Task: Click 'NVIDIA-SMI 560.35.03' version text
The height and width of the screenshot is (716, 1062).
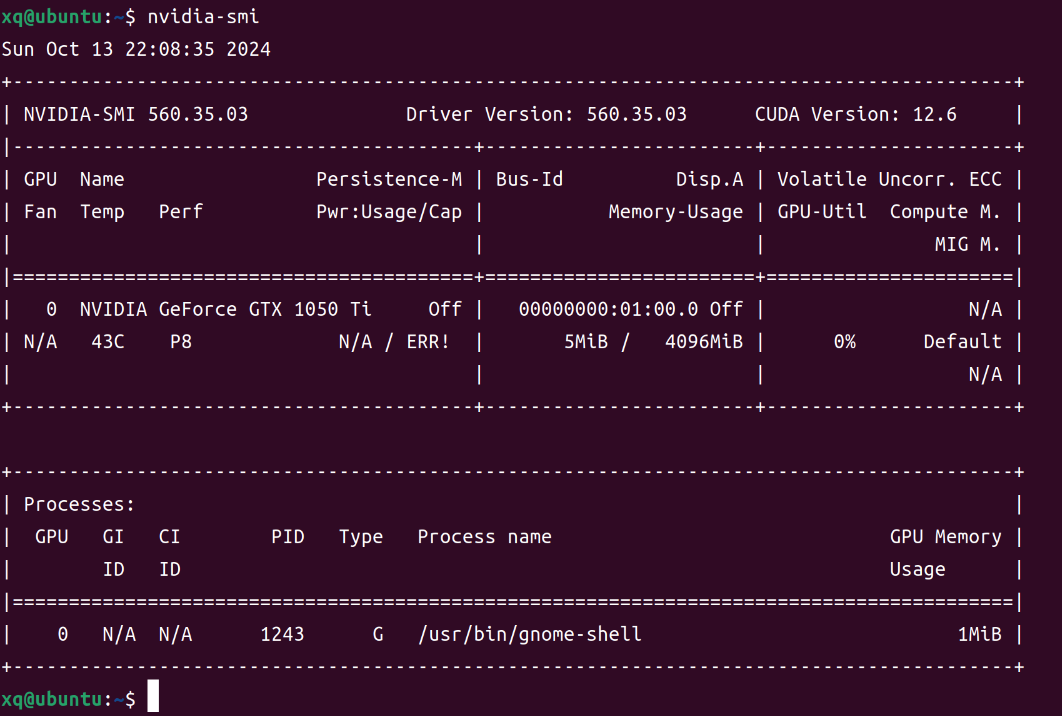Action: coord(136,114)
